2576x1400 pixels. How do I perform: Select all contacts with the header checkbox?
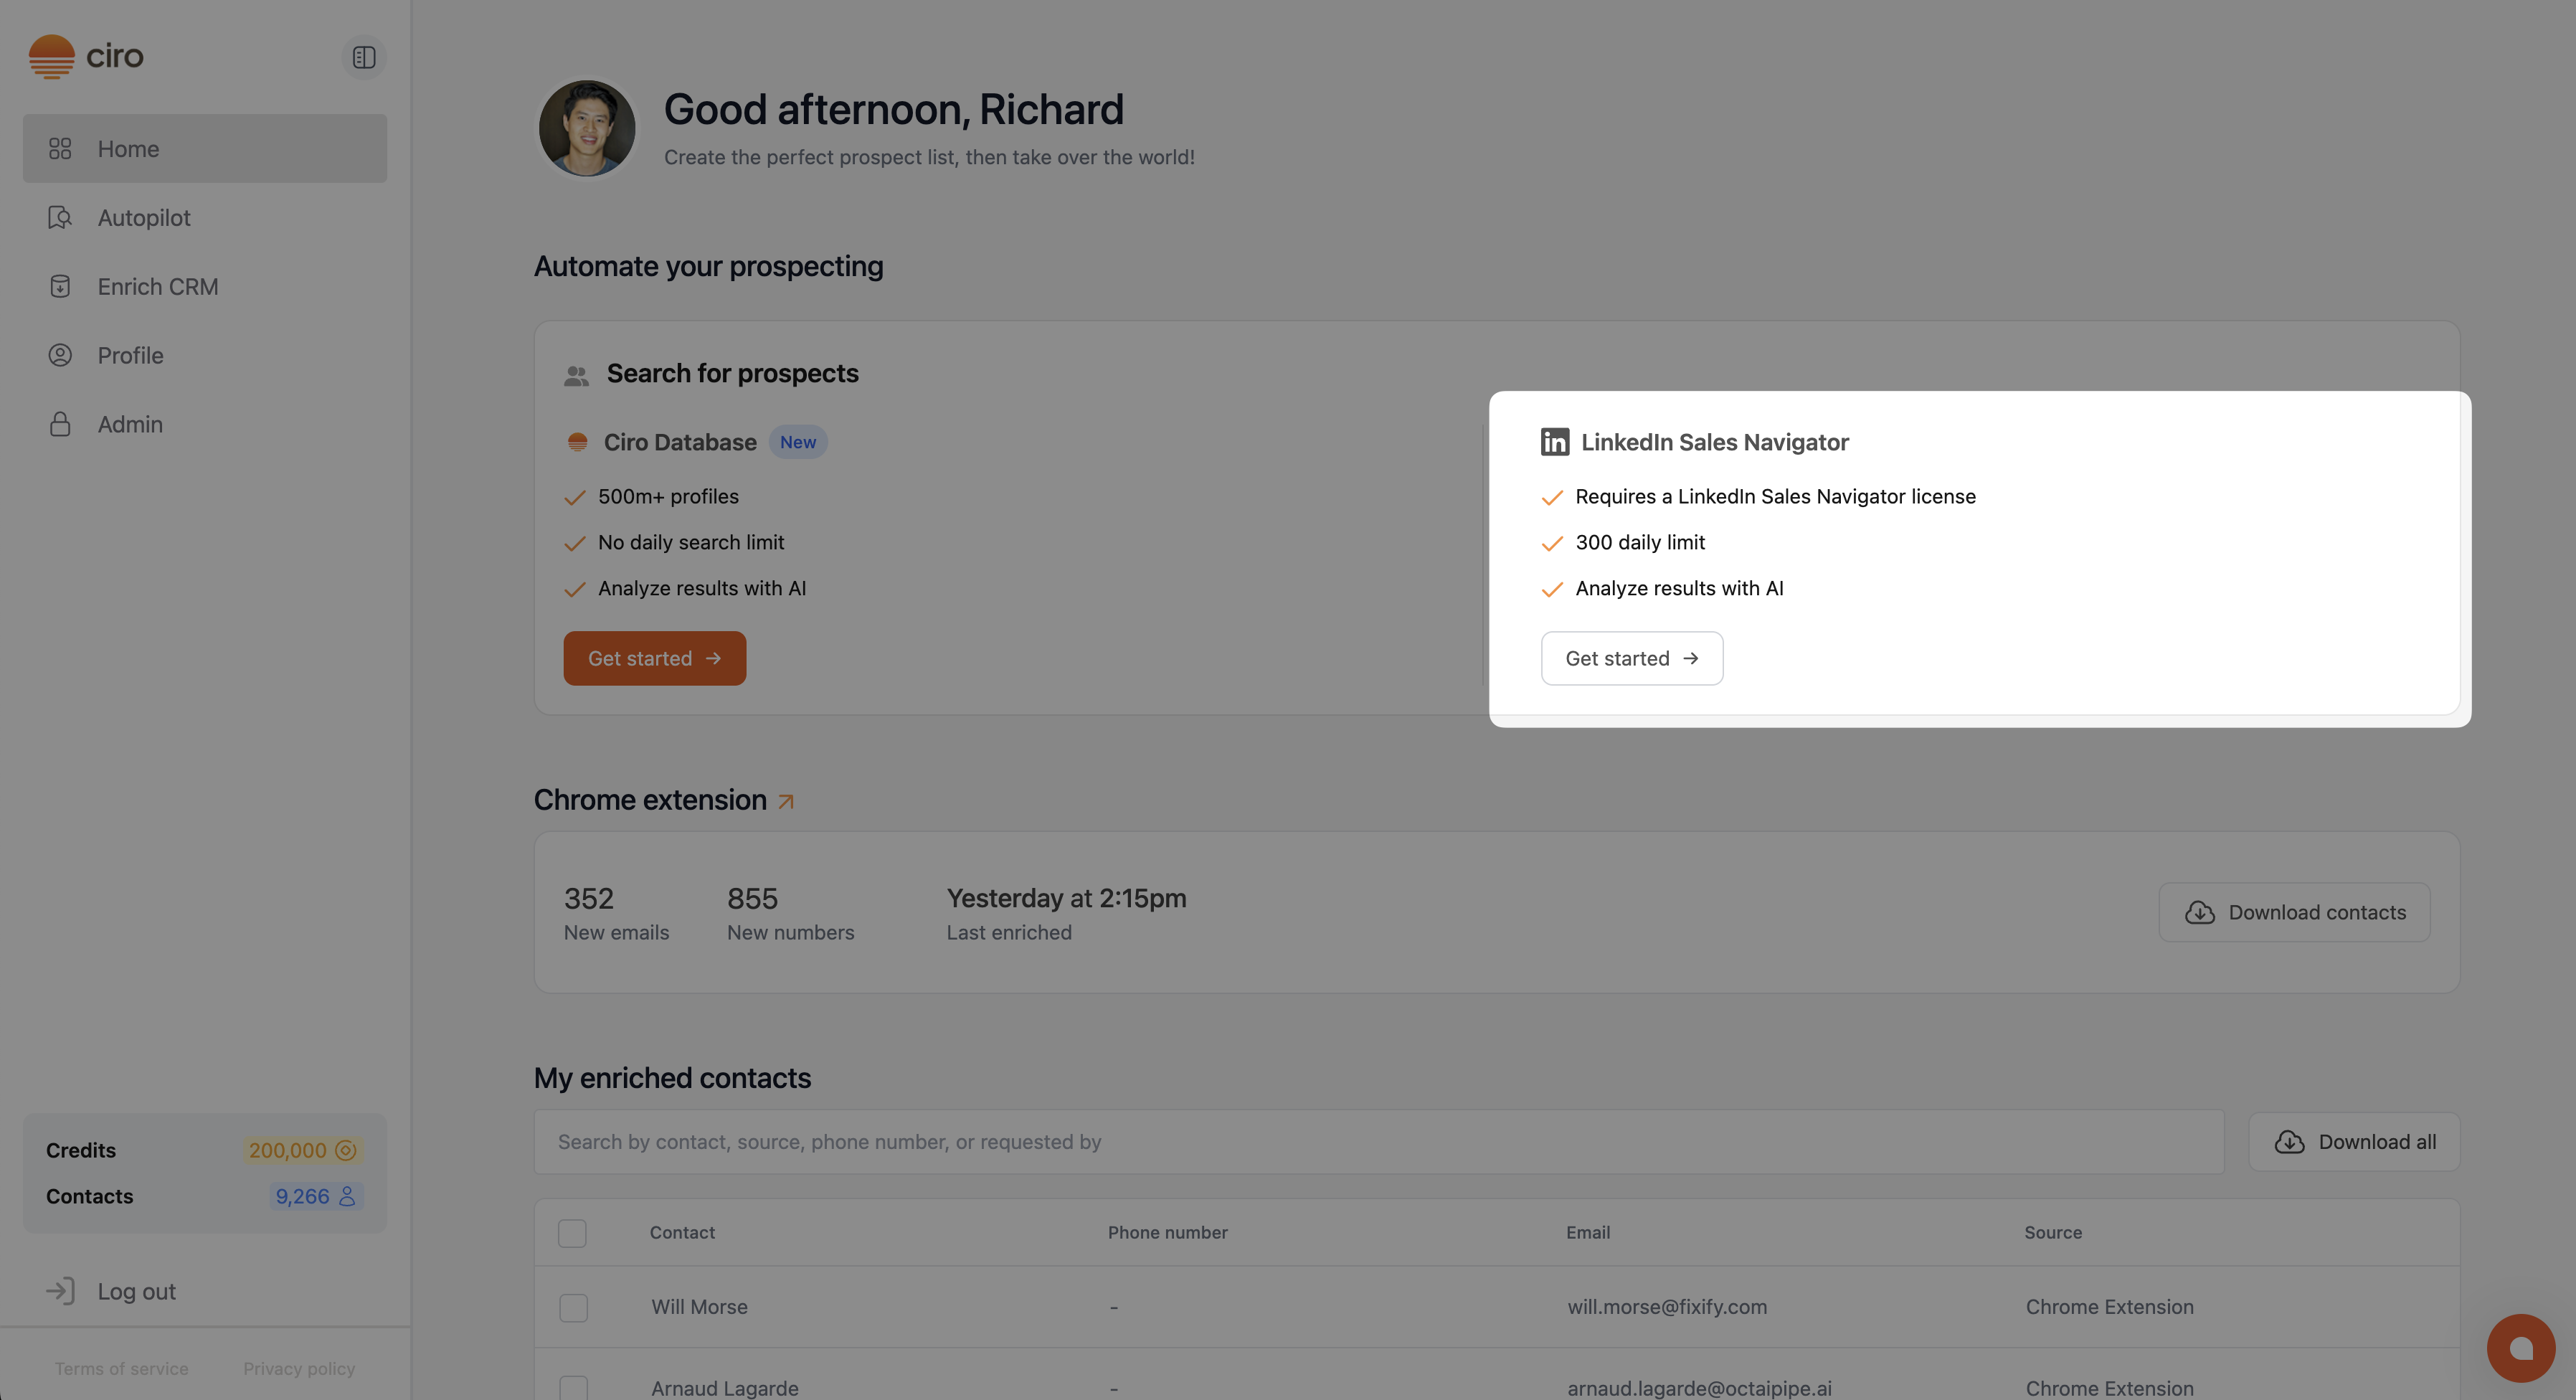[572, 1233]
